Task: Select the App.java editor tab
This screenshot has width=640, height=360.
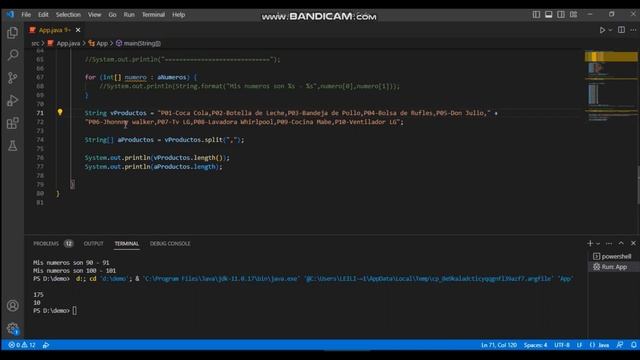Action: click(53, 30)
